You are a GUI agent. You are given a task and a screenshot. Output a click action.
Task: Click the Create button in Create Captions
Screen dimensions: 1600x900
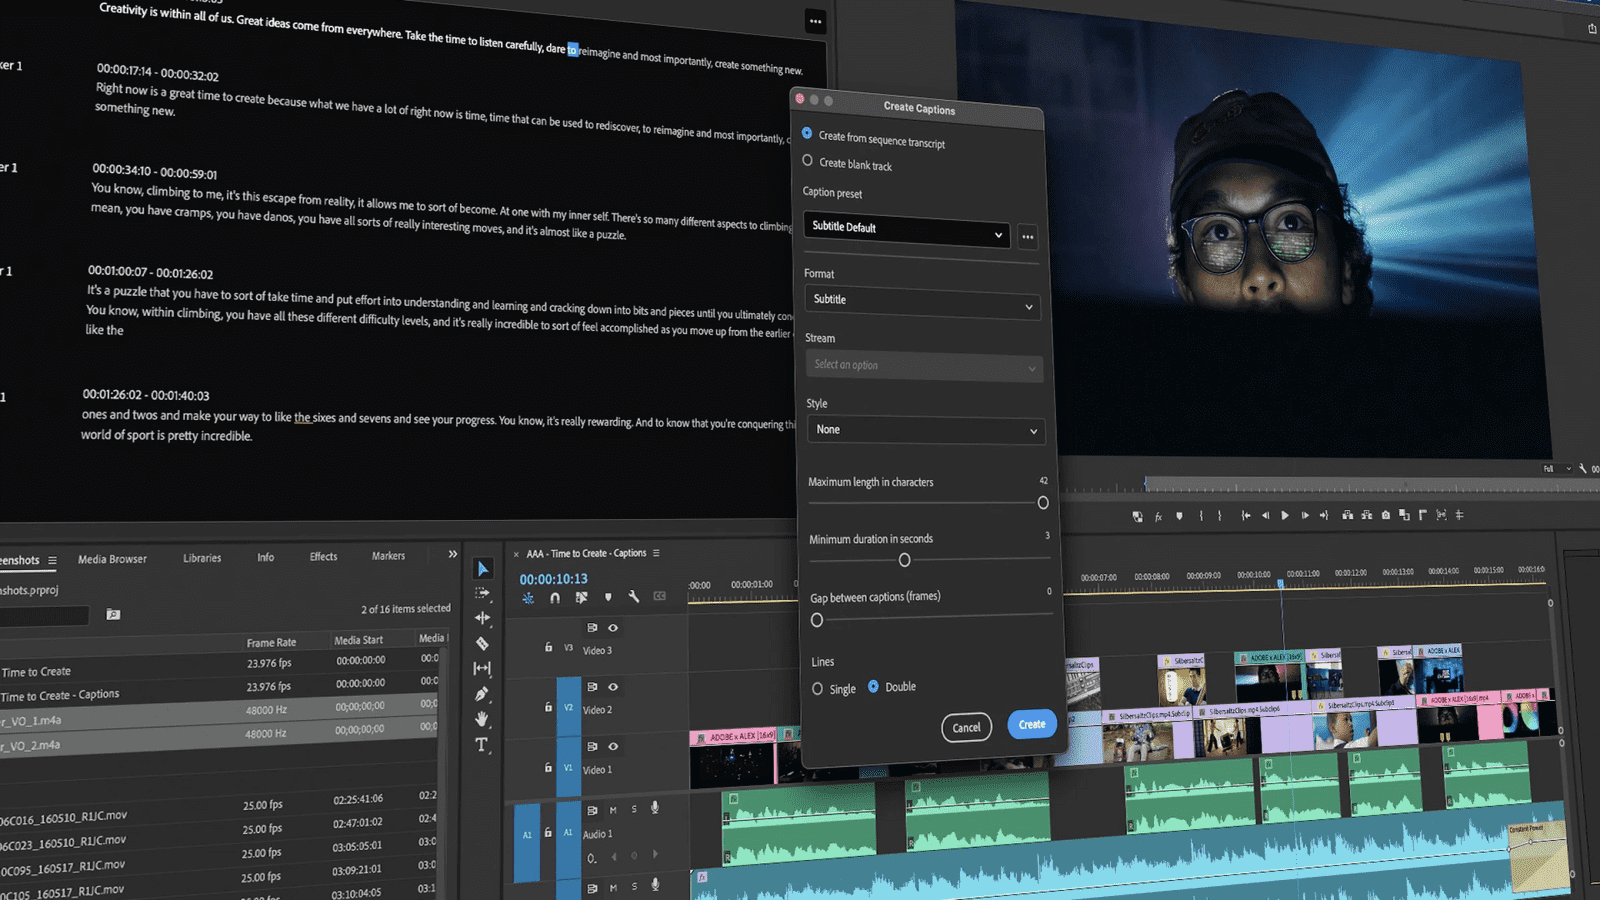pos(1032,724)
